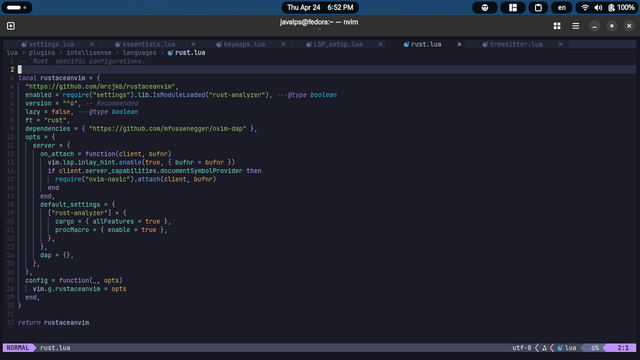Click the utf-8 encoding in statusline
Image resolution: width=640 pixels, height=360 pixels.
coord(522,348)
